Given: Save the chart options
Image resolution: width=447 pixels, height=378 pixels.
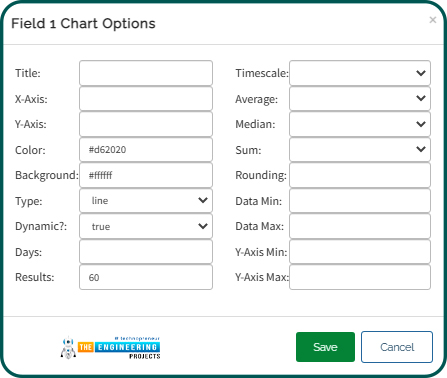Looking at the screenshot, I should (x=325, y=347).
